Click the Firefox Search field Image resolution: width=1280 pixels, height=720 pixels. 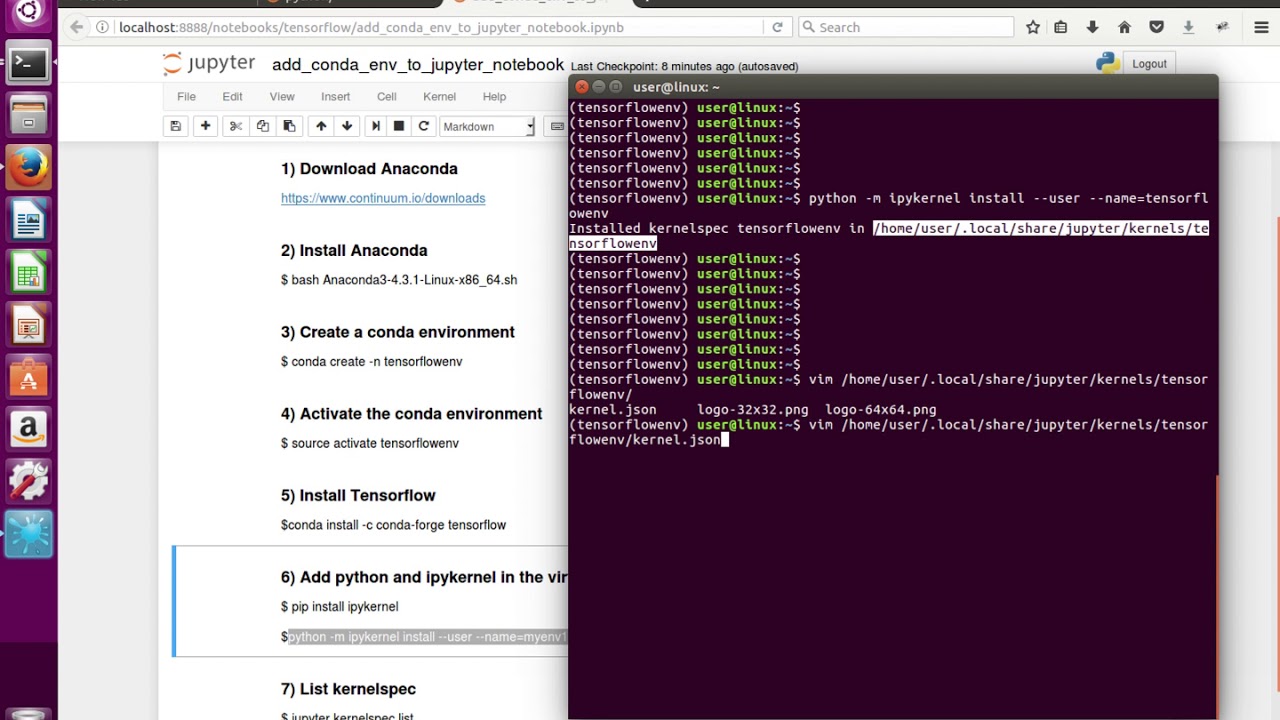(x=906, y=27)
